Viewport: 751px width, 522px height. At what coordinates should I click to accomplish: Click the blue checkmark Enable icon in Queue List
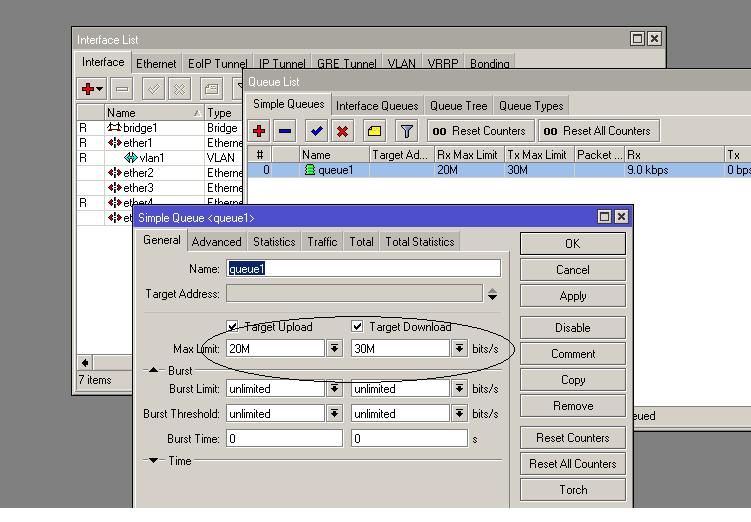pos(317,131)
